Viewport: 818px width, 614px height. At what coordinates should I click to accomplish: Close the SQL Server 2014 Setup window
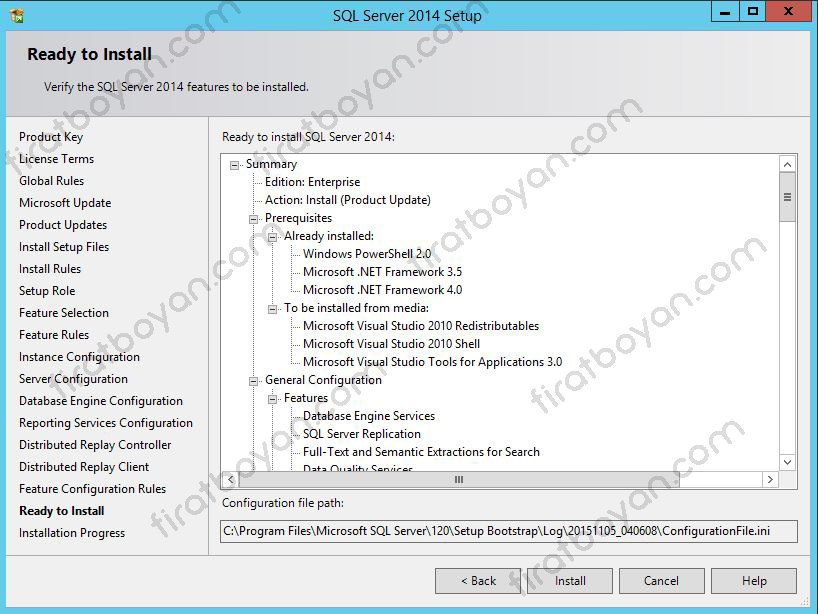coord(788,11)
